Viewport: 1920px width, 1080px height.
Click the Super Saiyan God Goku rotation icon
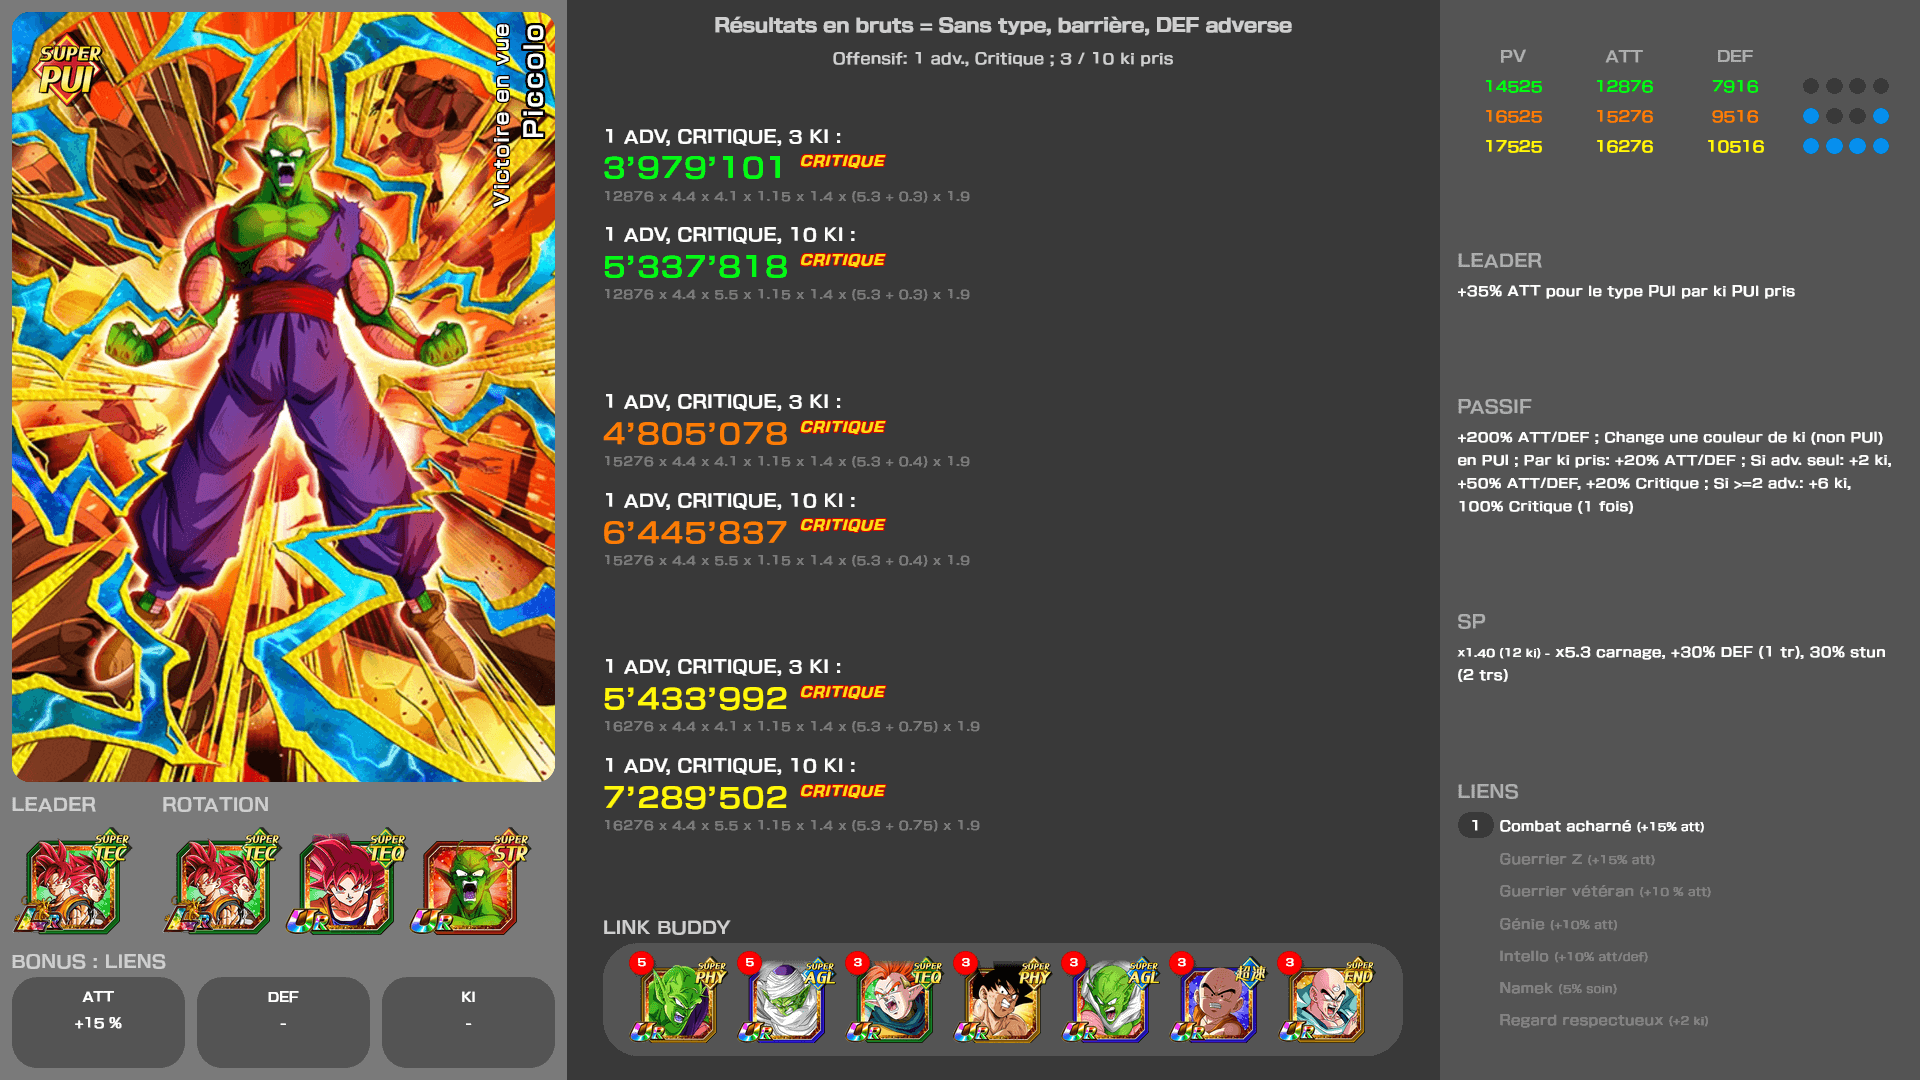(346, 884)
